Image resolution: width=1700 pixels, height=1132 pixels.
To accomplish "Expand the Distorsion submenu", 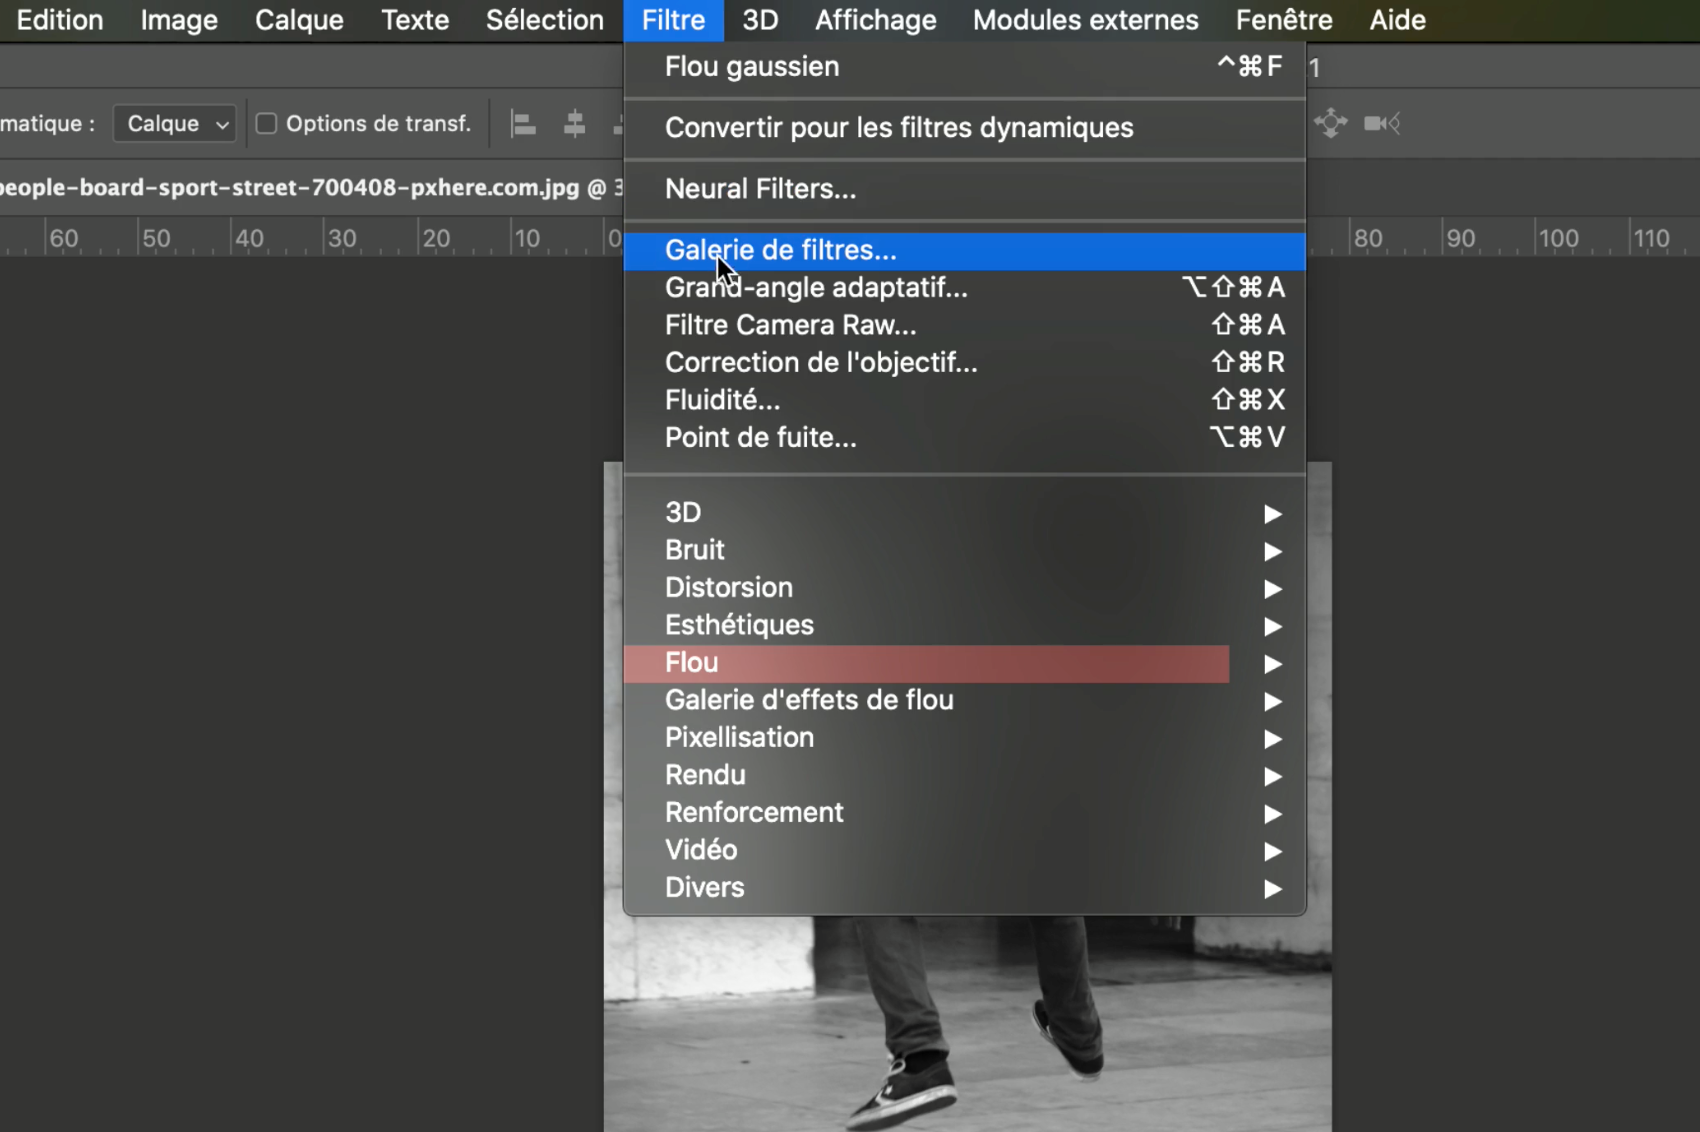I will 965,588.
